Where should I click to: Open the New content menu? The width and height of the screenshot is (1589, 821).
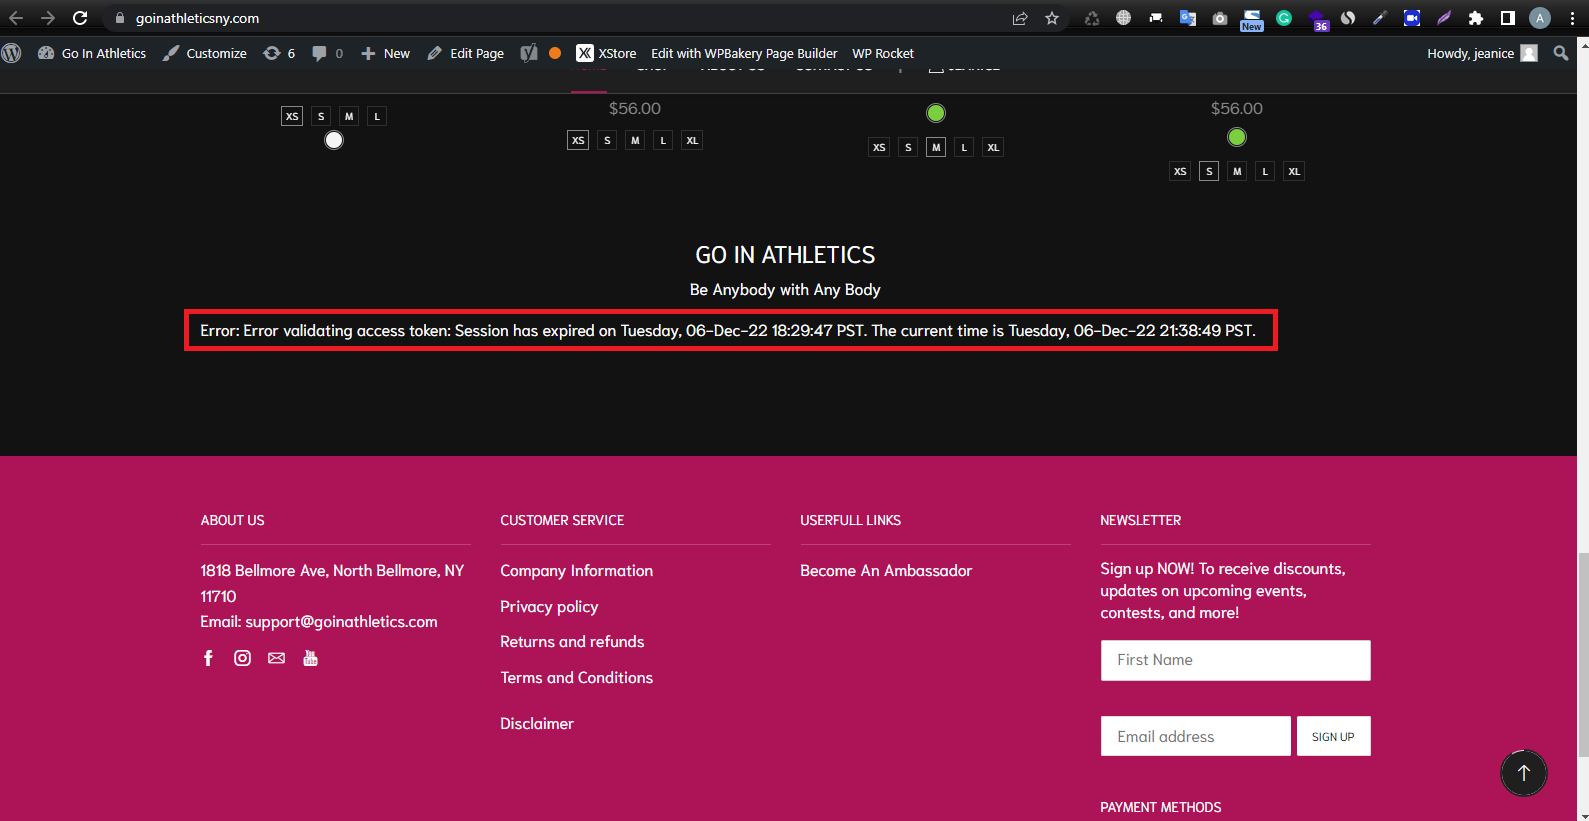[385, 53]
